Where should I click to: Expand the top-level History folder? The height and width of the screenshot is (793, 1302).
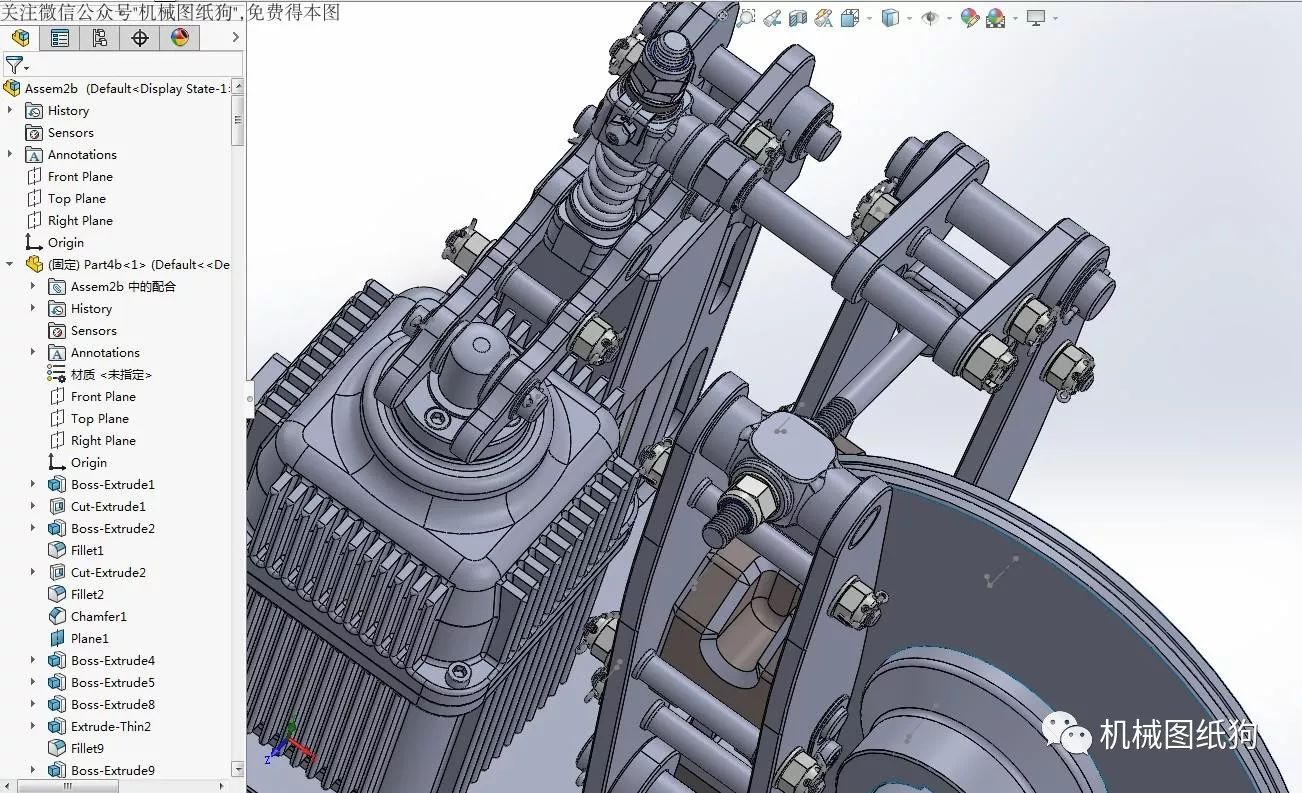click(x=11, y=110)
